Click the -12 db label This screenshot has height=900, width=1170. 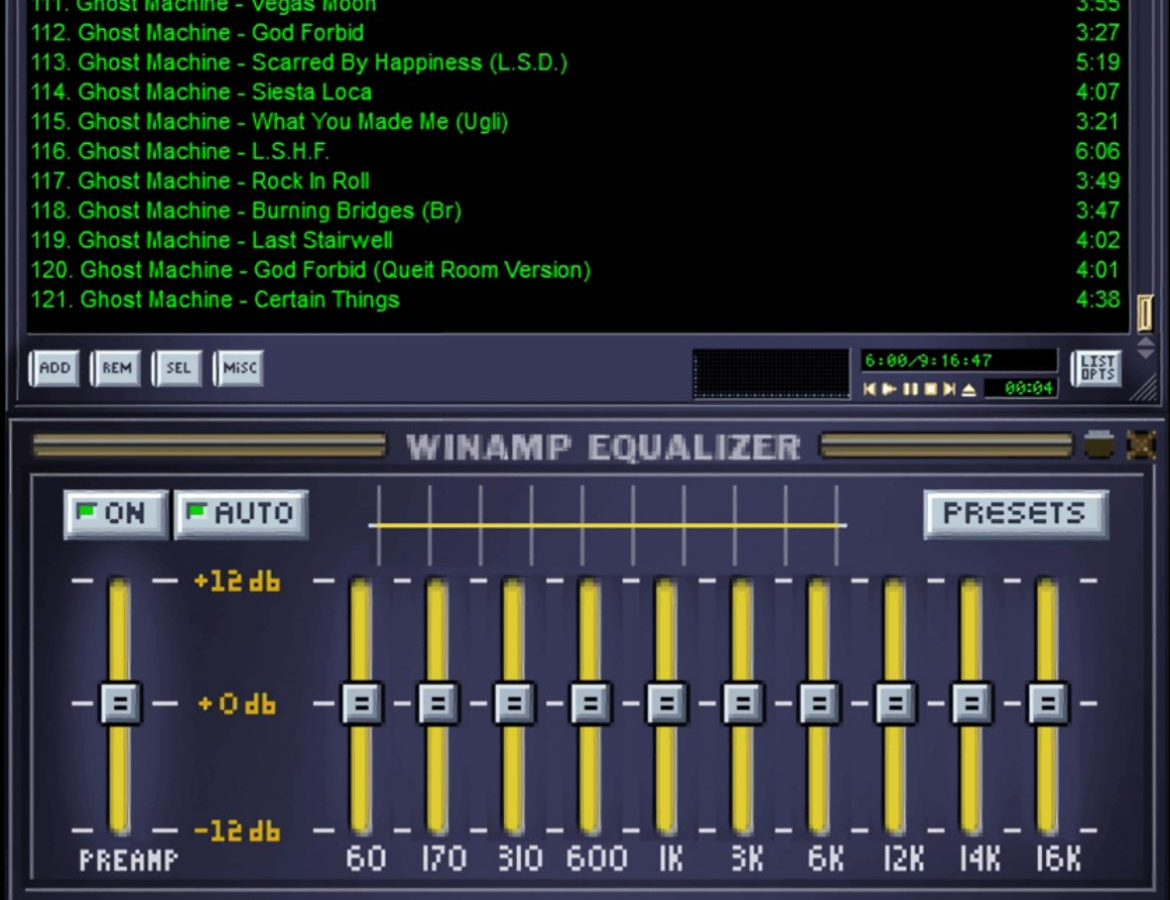237,830
